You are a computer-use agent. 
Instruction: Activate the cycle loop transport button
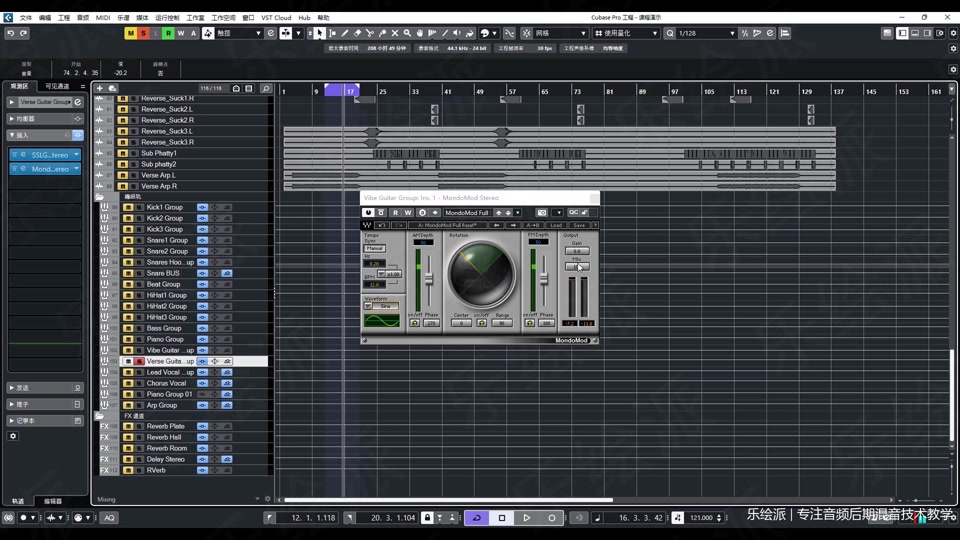point(477,518)
